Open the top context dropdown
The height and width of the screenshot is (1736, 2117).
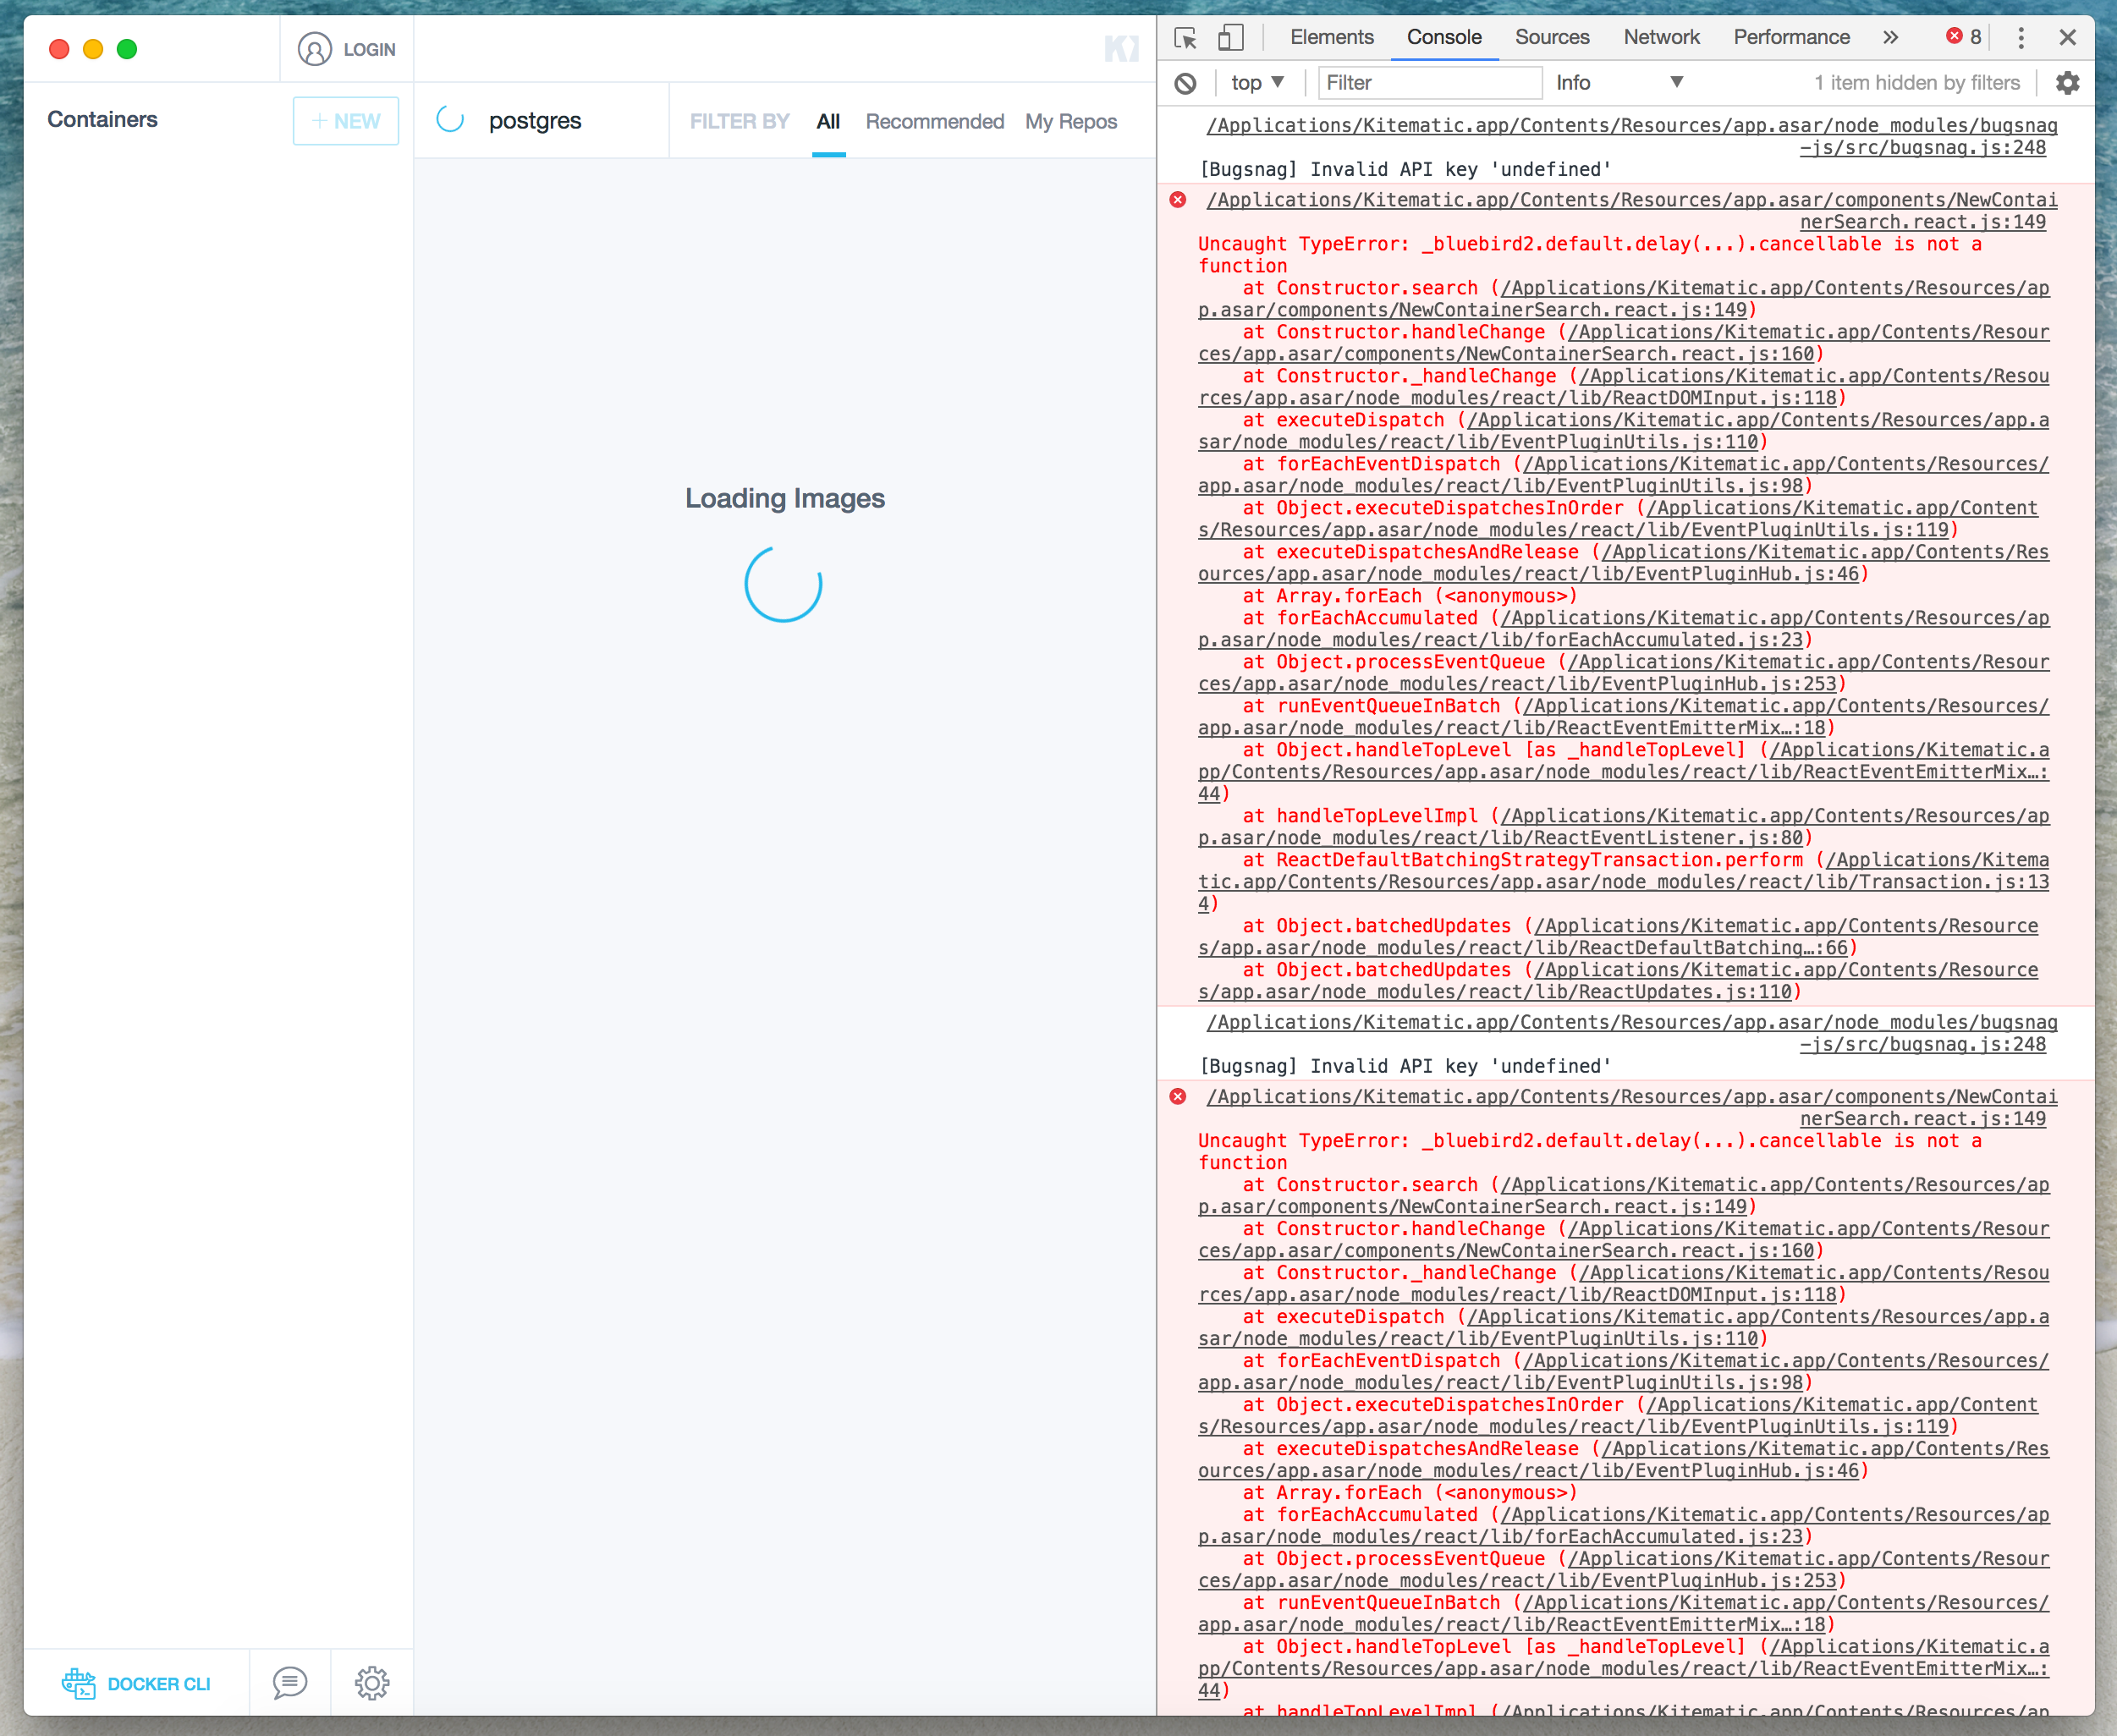[x=1257, y=83]
